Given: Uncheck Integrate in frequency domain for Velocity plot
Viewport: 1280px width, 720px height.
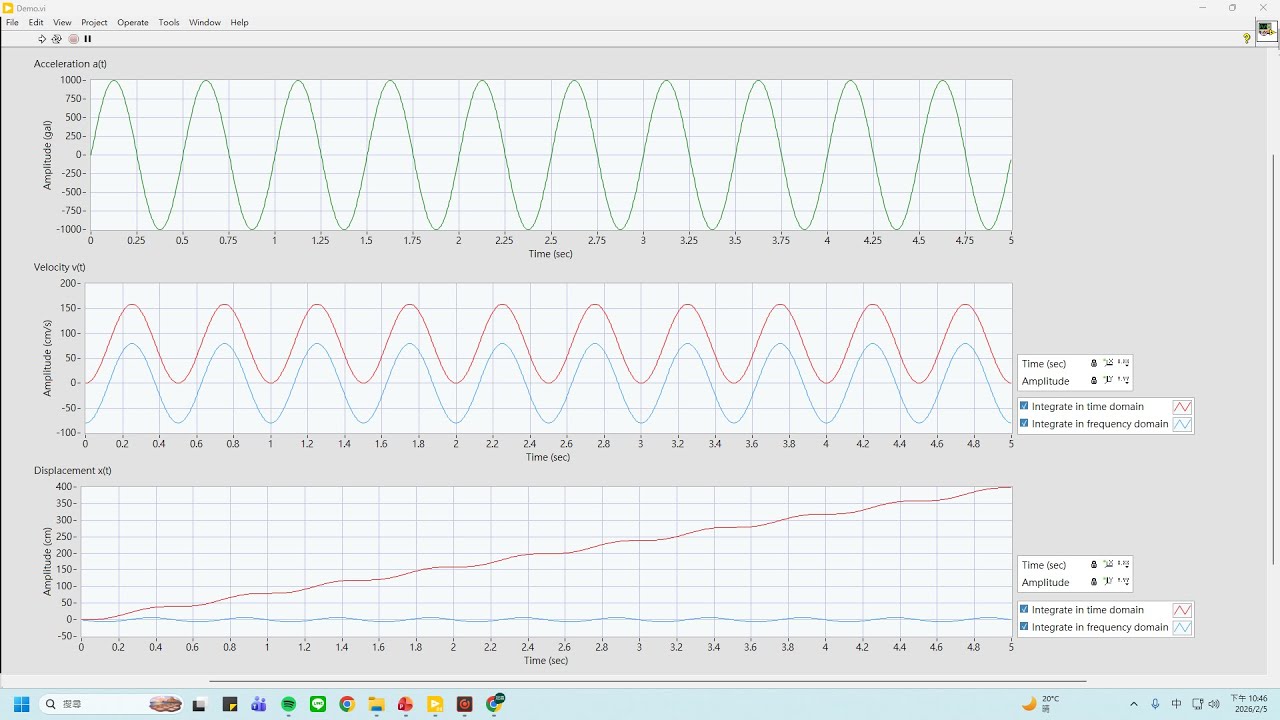Looking at the screenshot, I should [x=1024, y=423].
